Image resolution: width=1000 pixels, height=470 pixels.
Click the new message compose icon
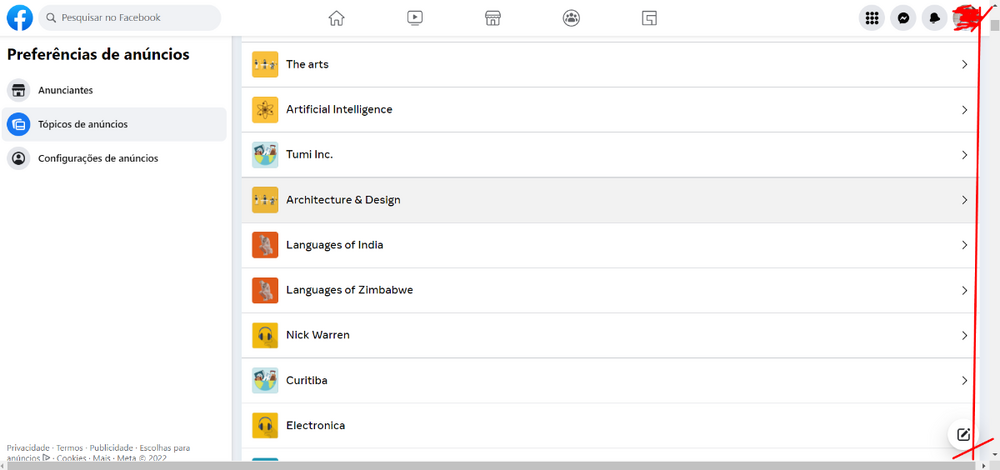[x=963, y=435]
